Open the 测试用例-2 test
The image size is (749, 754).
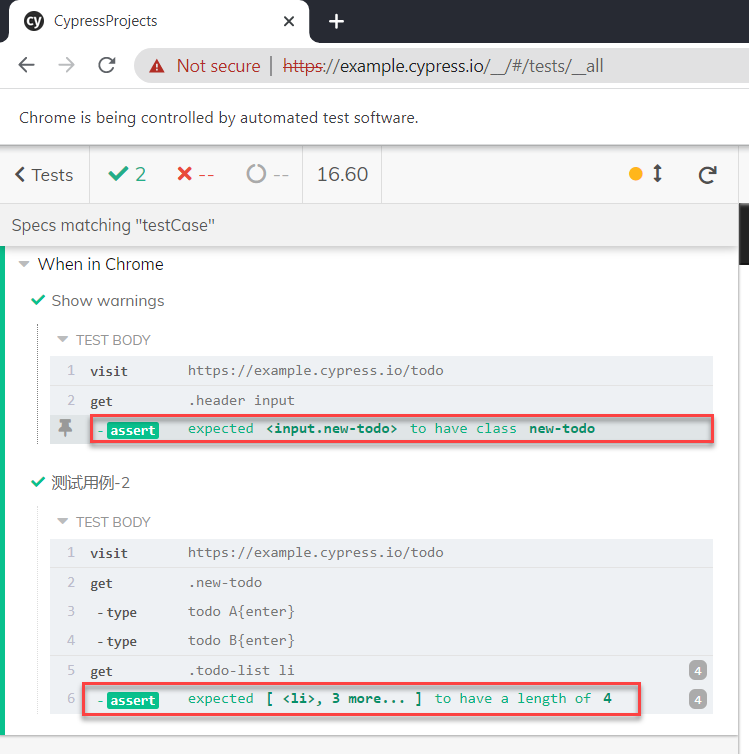pyautogui.click(x=90, y=483)
